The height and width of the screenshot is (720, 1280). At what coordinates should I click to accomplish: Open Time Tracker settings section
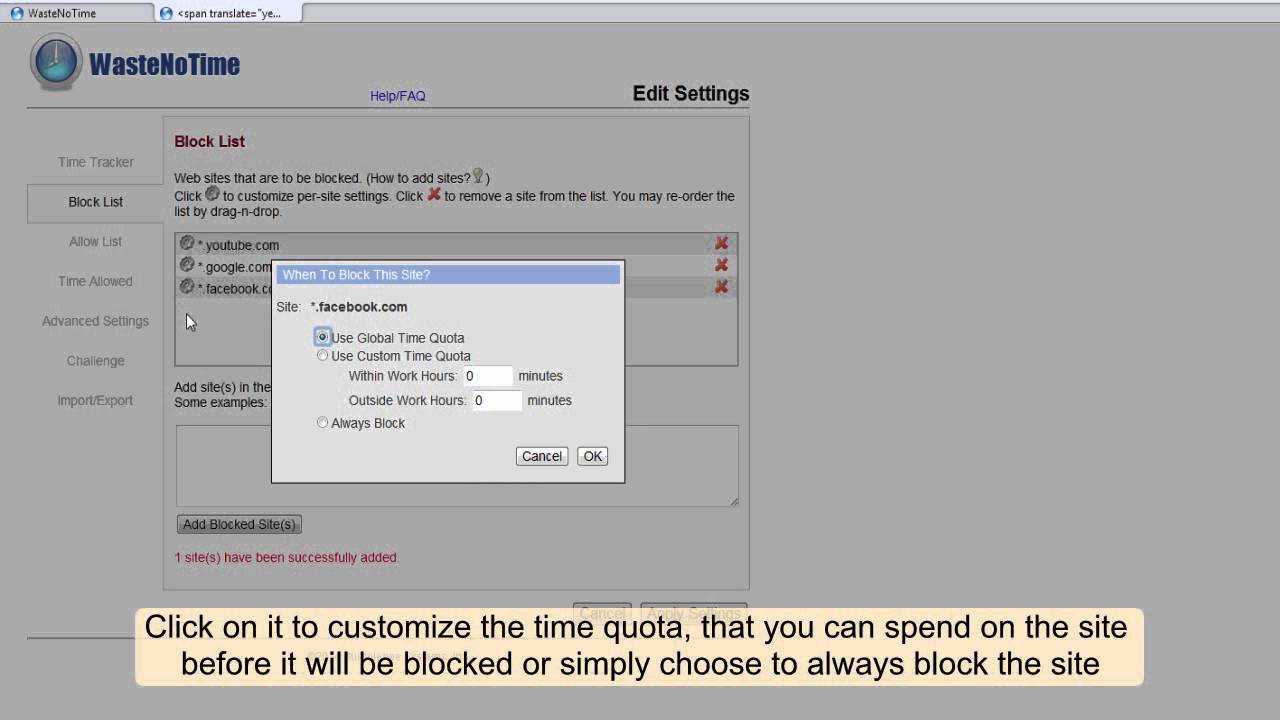point(95,162)
